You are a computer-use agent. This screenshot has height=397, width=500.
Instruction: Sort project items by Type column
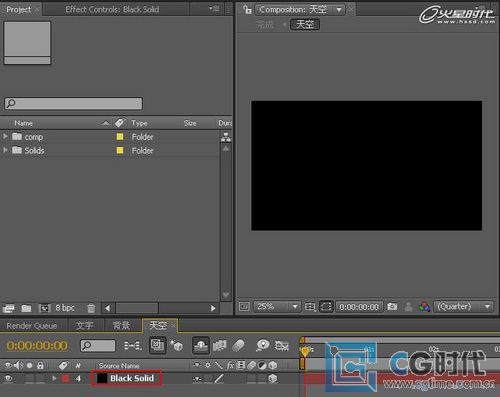(x=139, y=123)
